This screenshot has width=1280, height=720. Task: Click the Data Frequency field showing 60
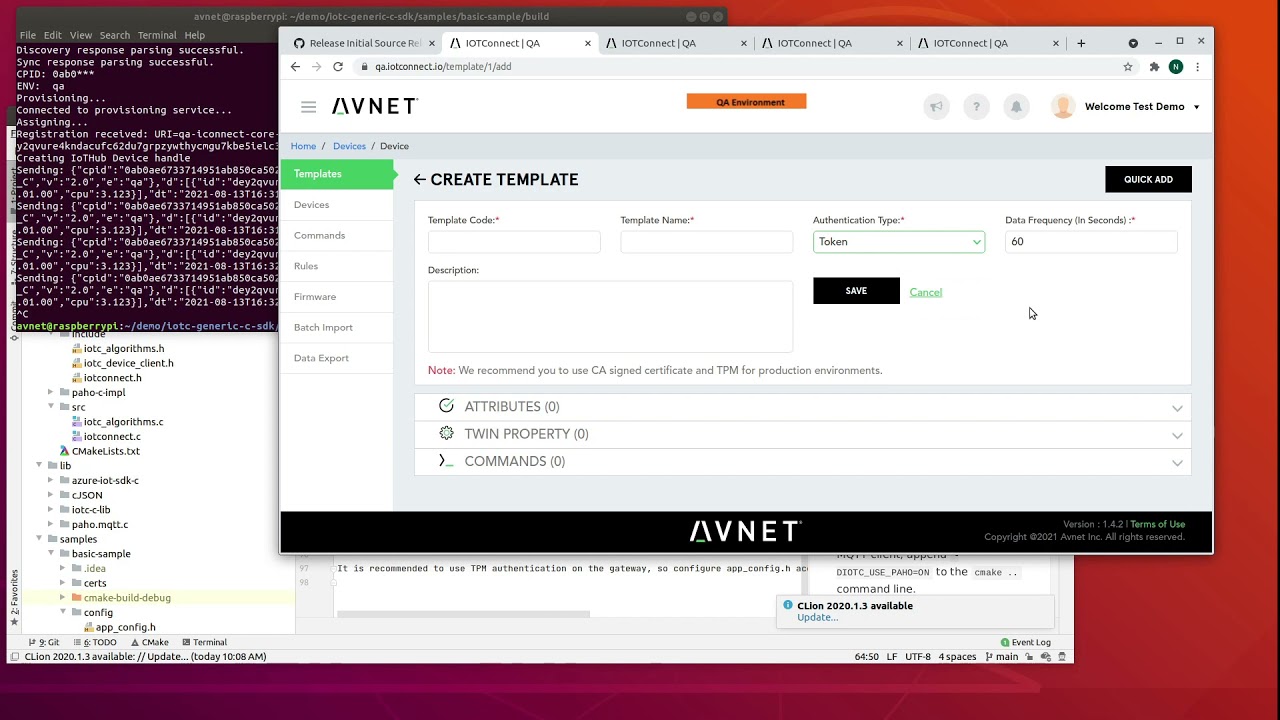pos(1091,242)
